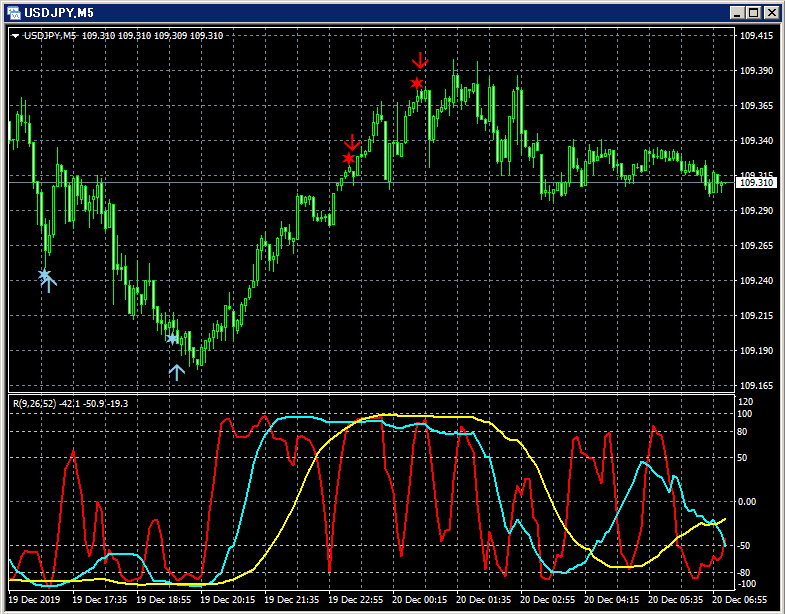
Task: Click the 19 Dec 18:55 time label
Action: coord(163,599)
